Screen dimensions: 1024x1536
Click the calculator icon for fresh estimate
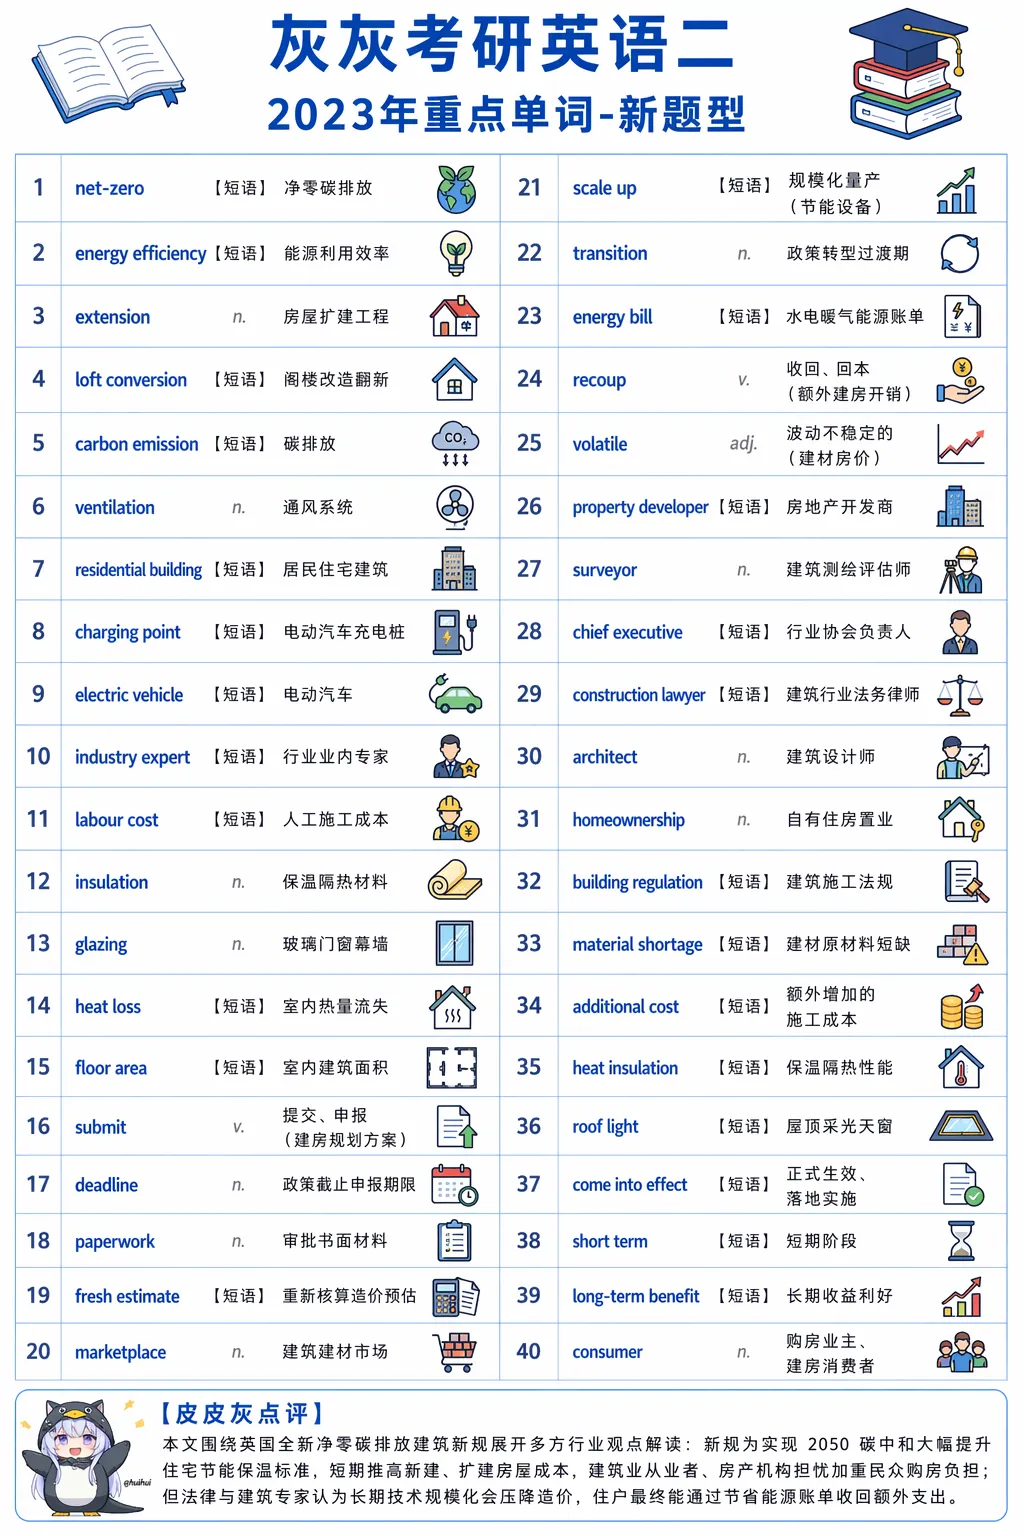point(456,1297)
